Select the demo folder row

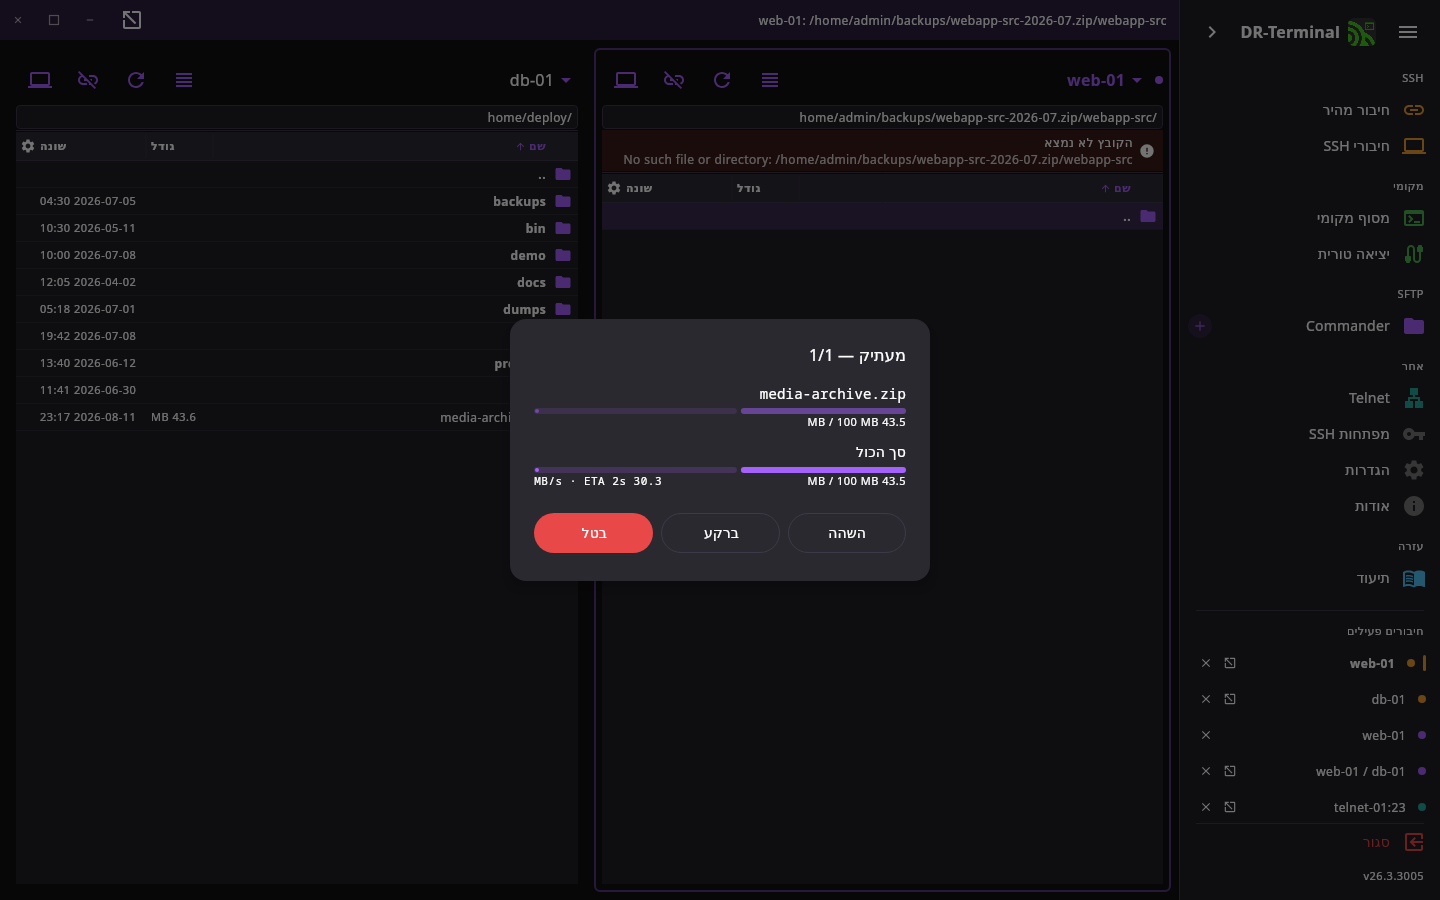coord(297,255)
